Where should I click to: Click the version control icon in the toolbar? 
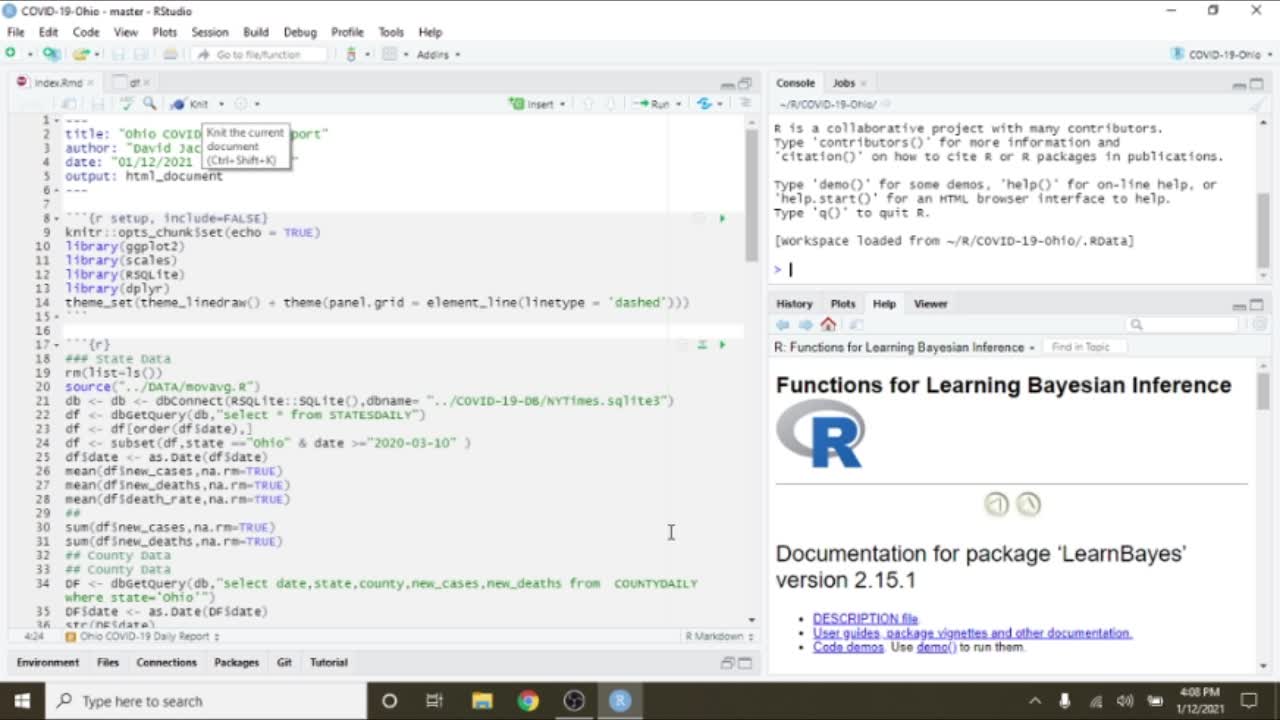[x=351, y=54]
